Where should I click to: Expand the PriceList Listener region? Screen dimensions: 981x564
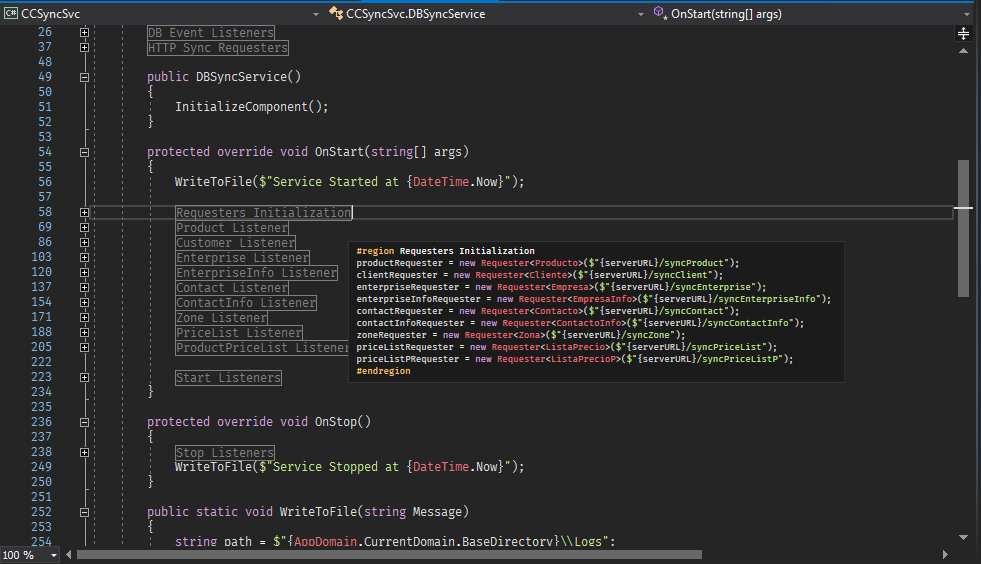pyautogui.click(x=84, y=332)
